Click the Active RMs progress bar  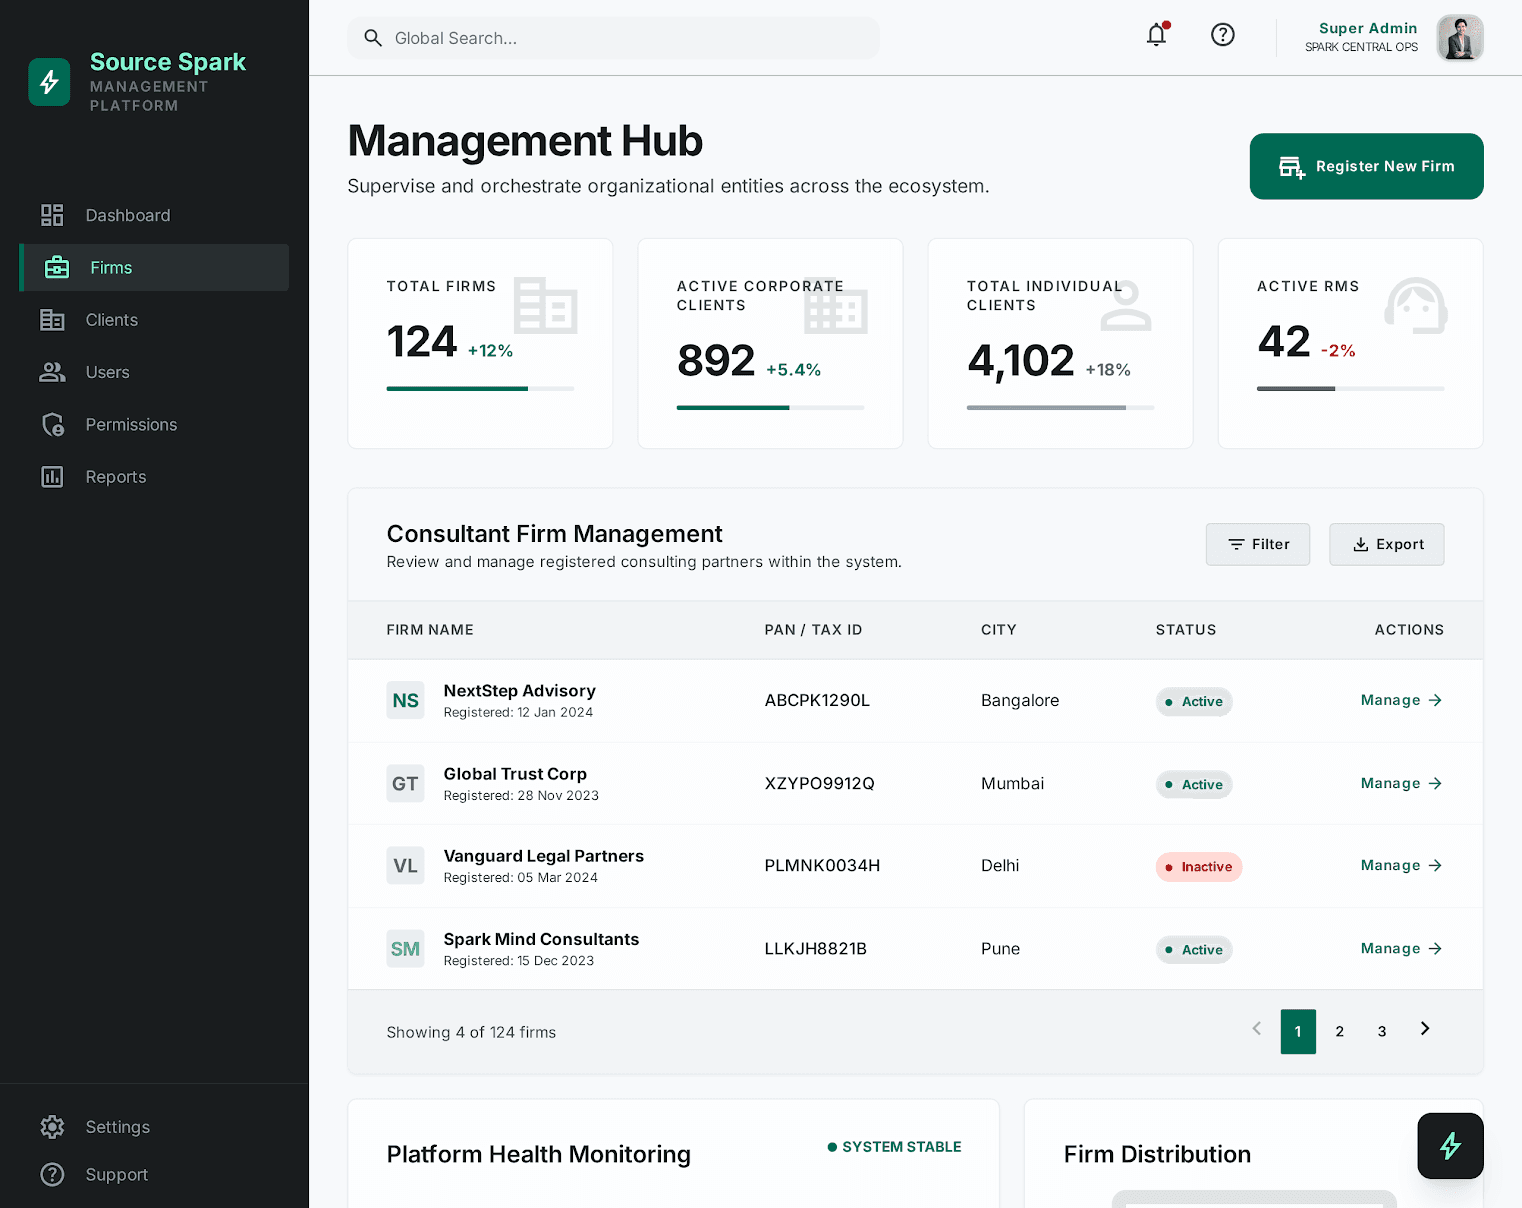(x=1350, y=388)
